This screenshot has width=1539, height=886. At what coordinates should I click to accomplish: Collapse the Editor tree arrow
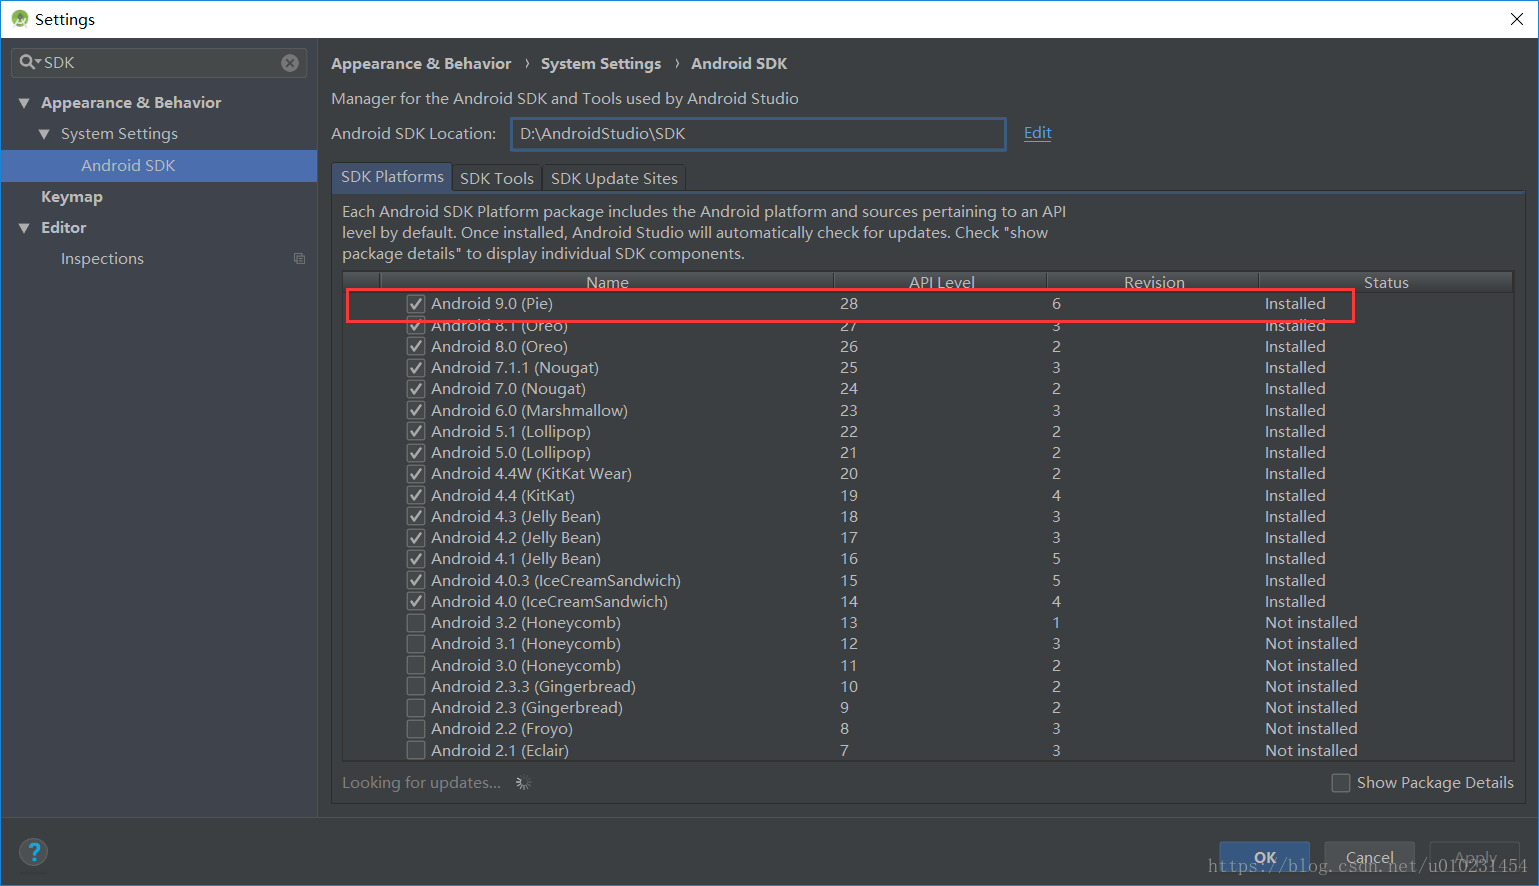coord(24,228)
